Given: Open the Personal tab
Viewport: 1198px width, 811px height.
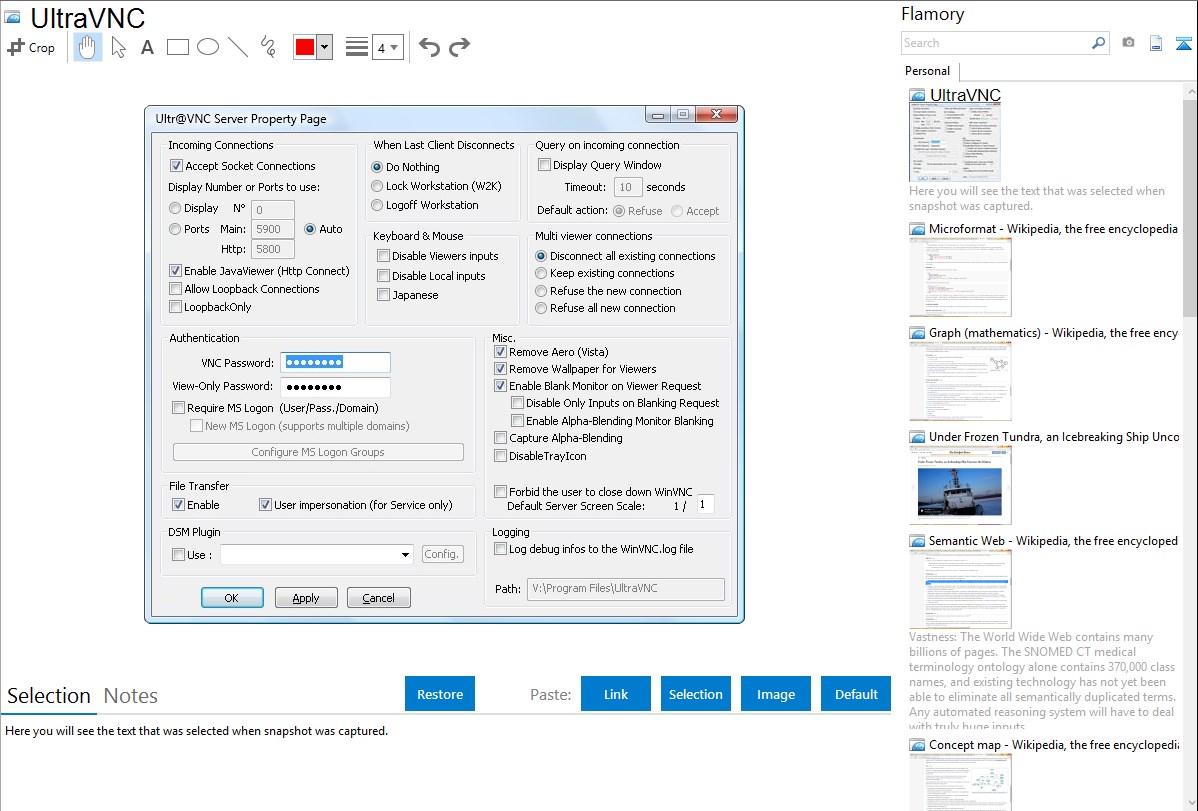Looking at the screenshot, I should coord(928,71).
